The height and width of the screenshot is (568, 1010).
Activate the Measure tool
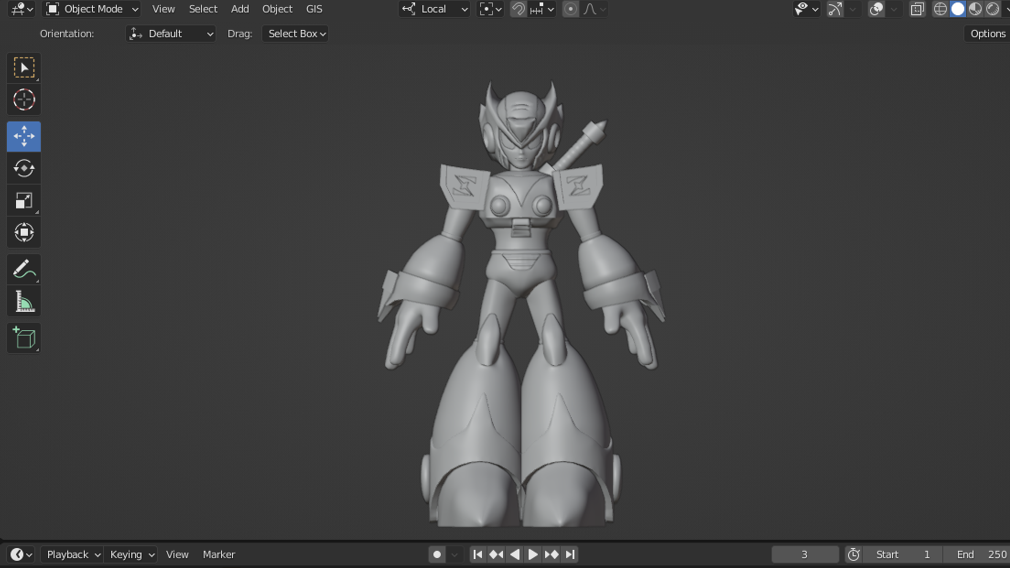[24, 302]
